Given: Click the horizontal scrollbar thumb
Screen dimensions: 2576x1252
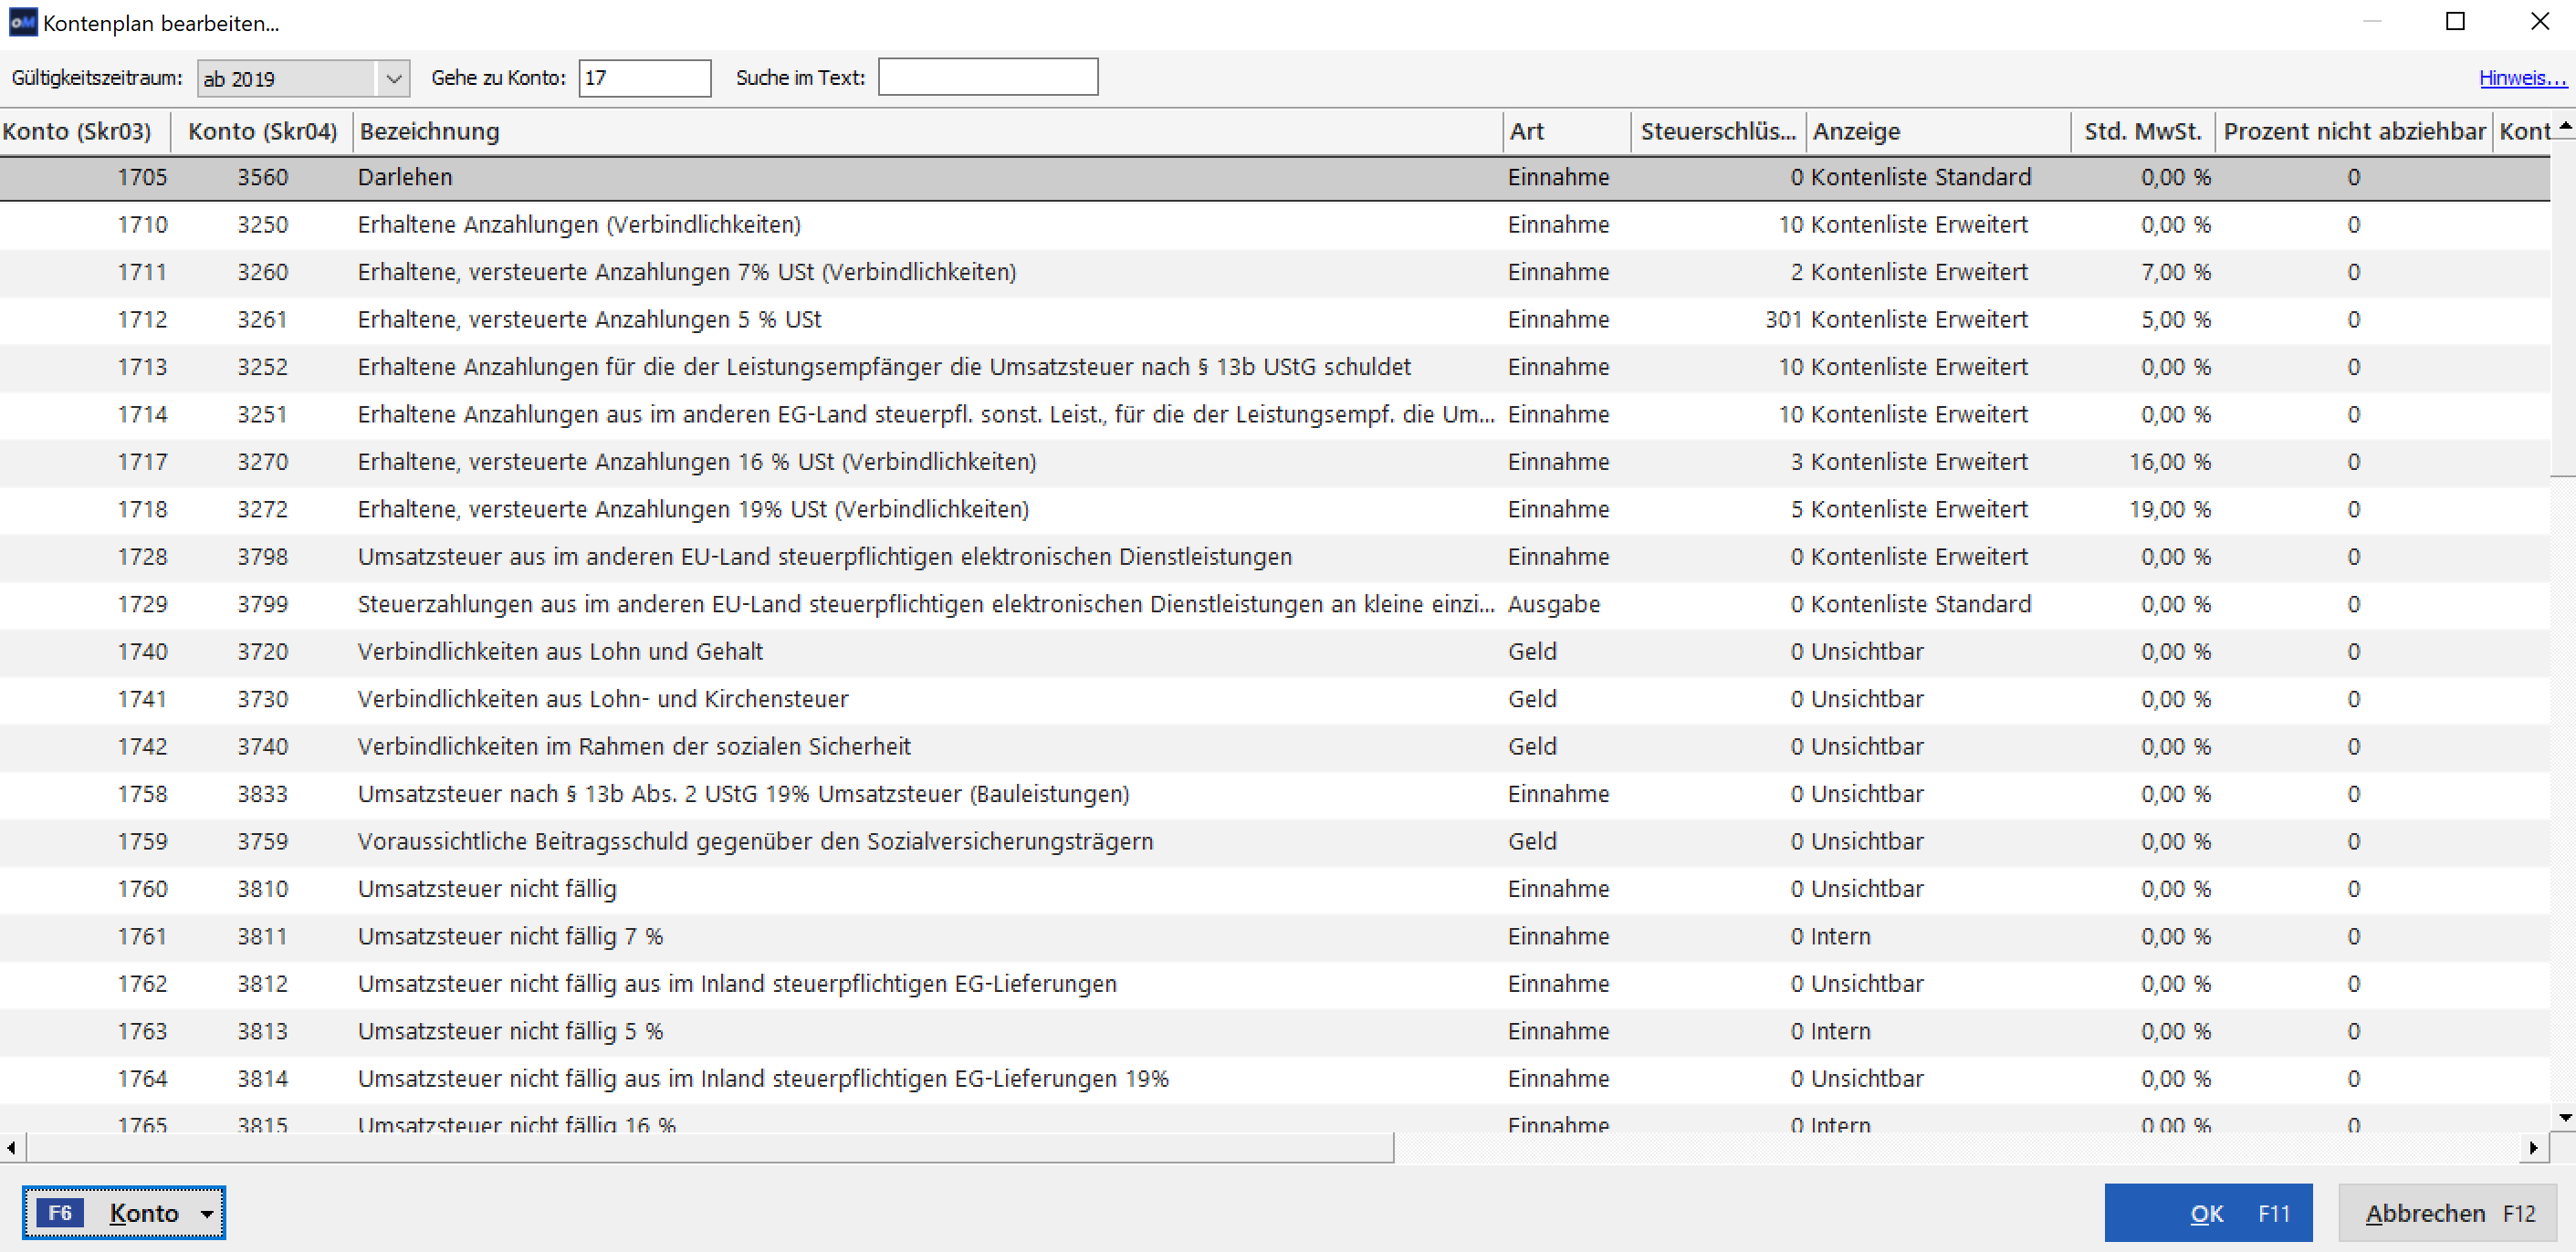Looking at the screenshot, I should click(x=709, y=1148).
